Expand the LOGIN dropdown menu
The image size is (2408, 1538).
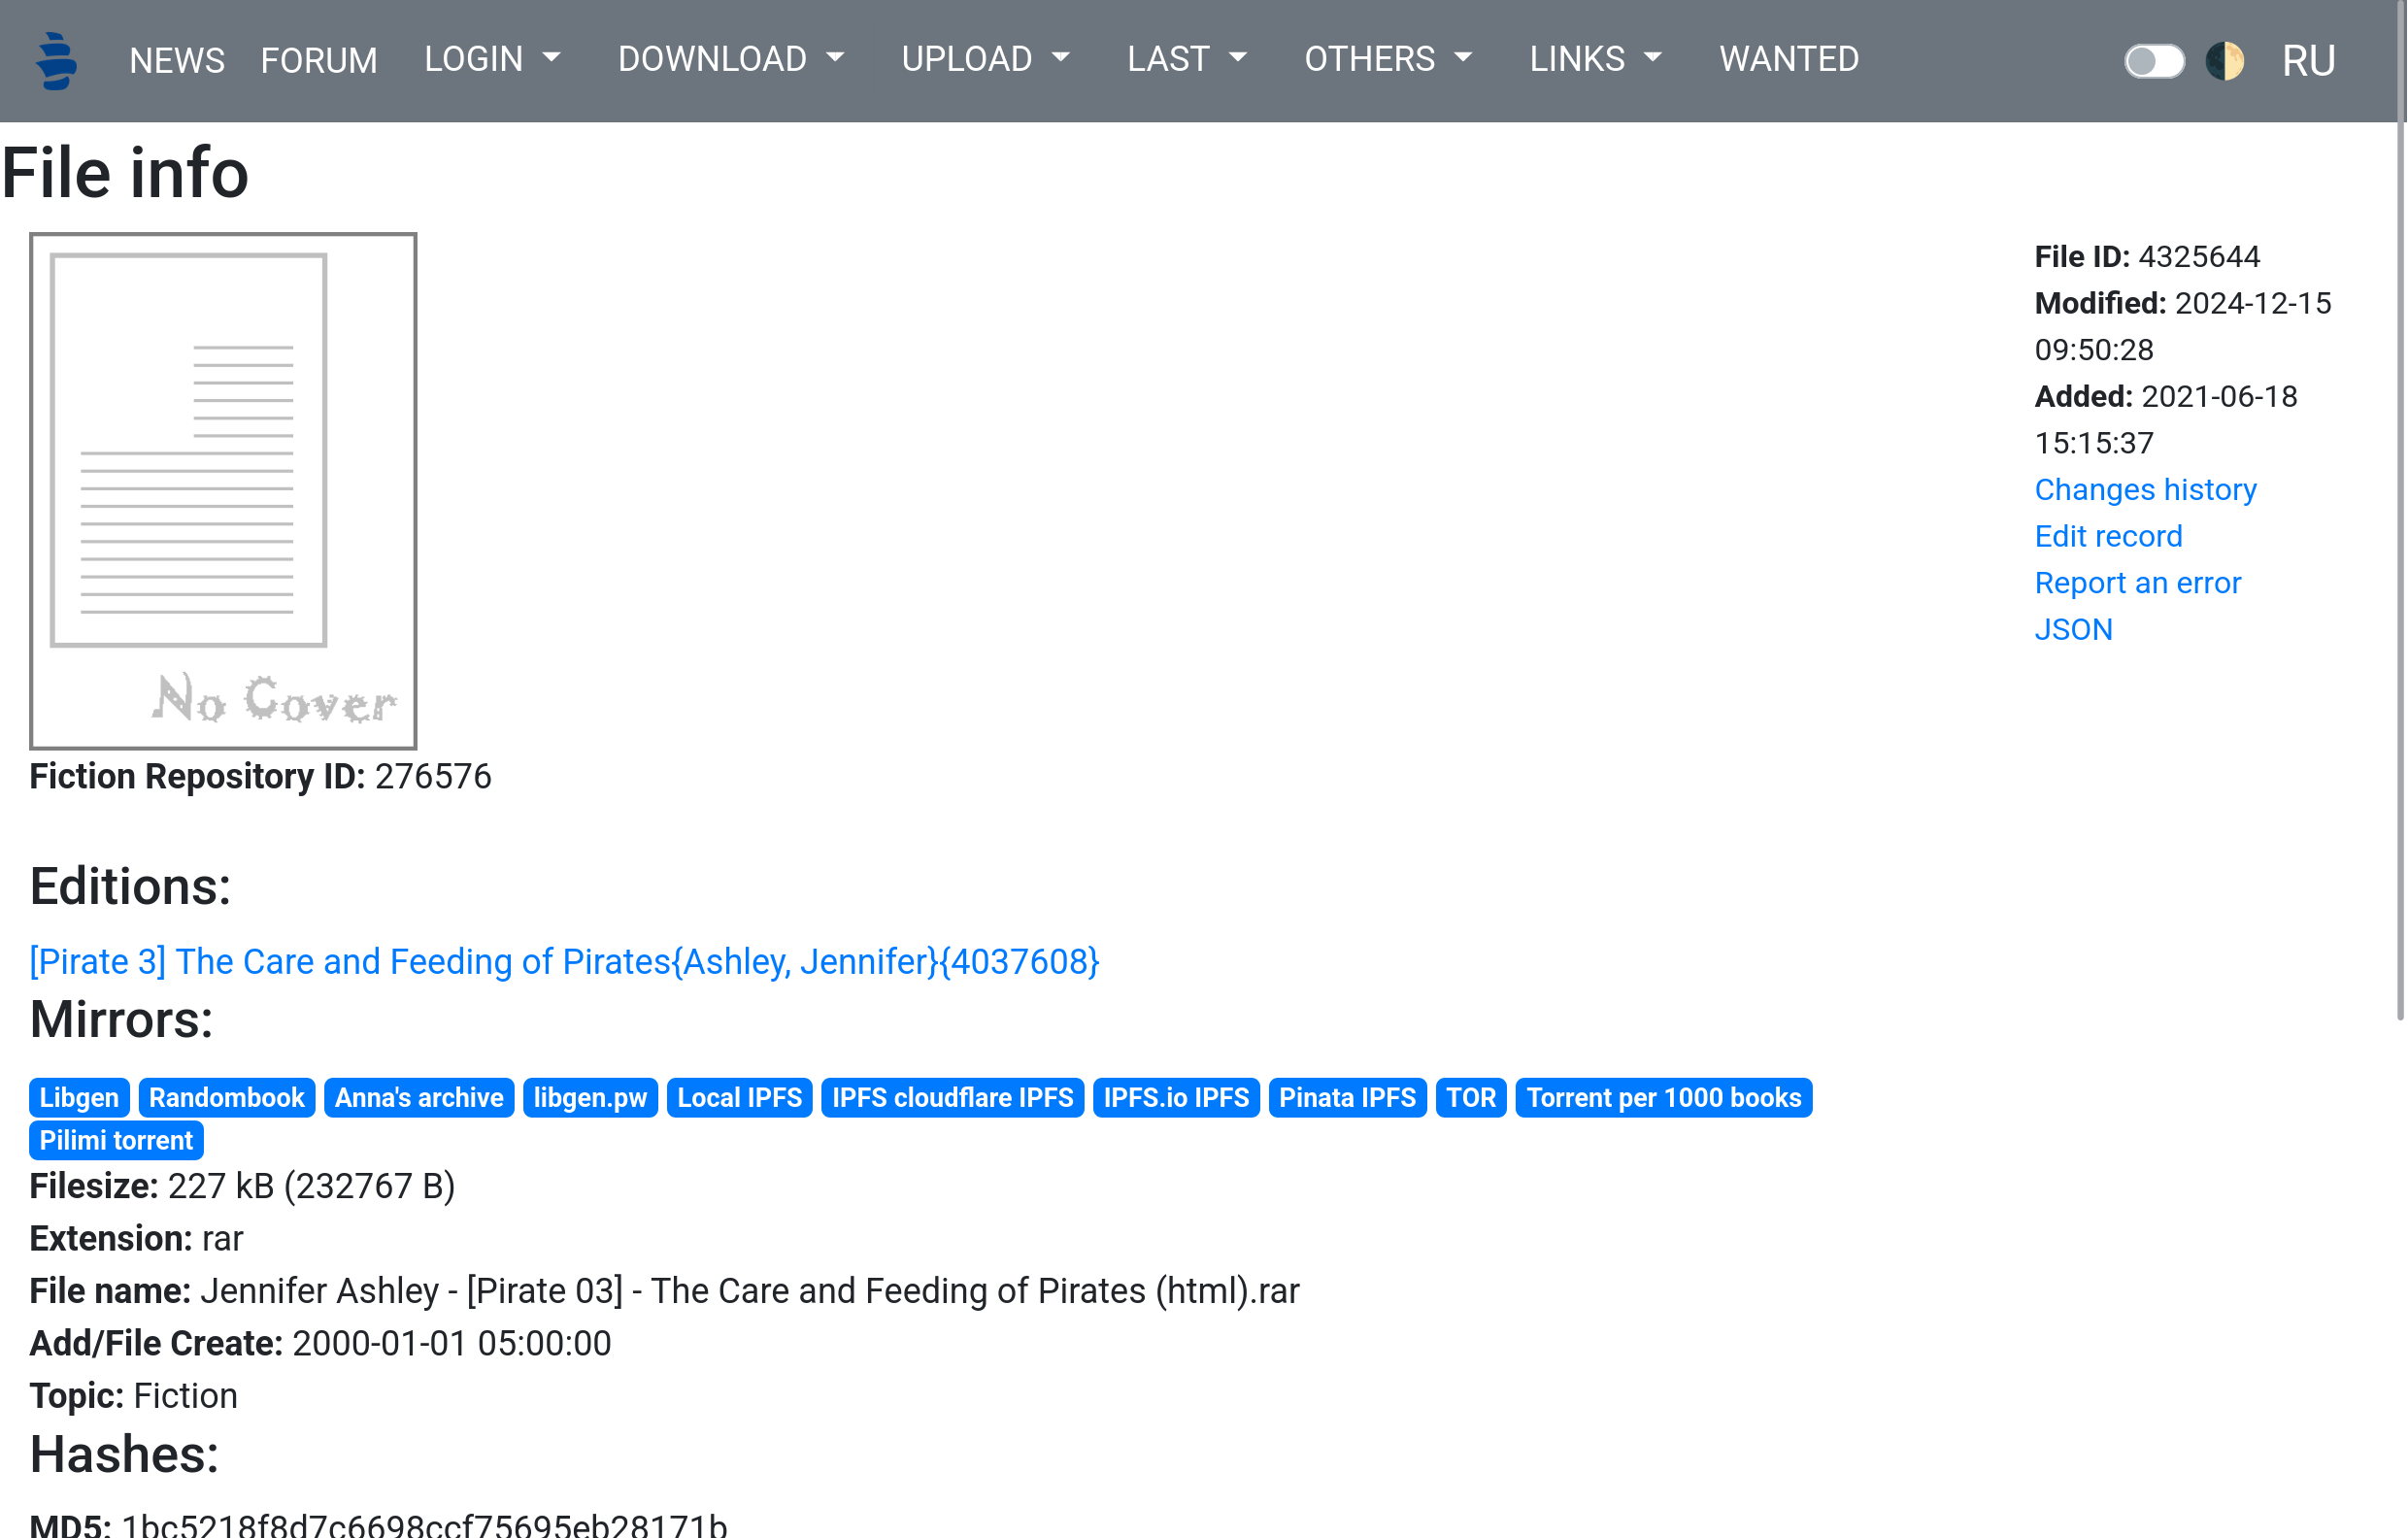point(491,60)
